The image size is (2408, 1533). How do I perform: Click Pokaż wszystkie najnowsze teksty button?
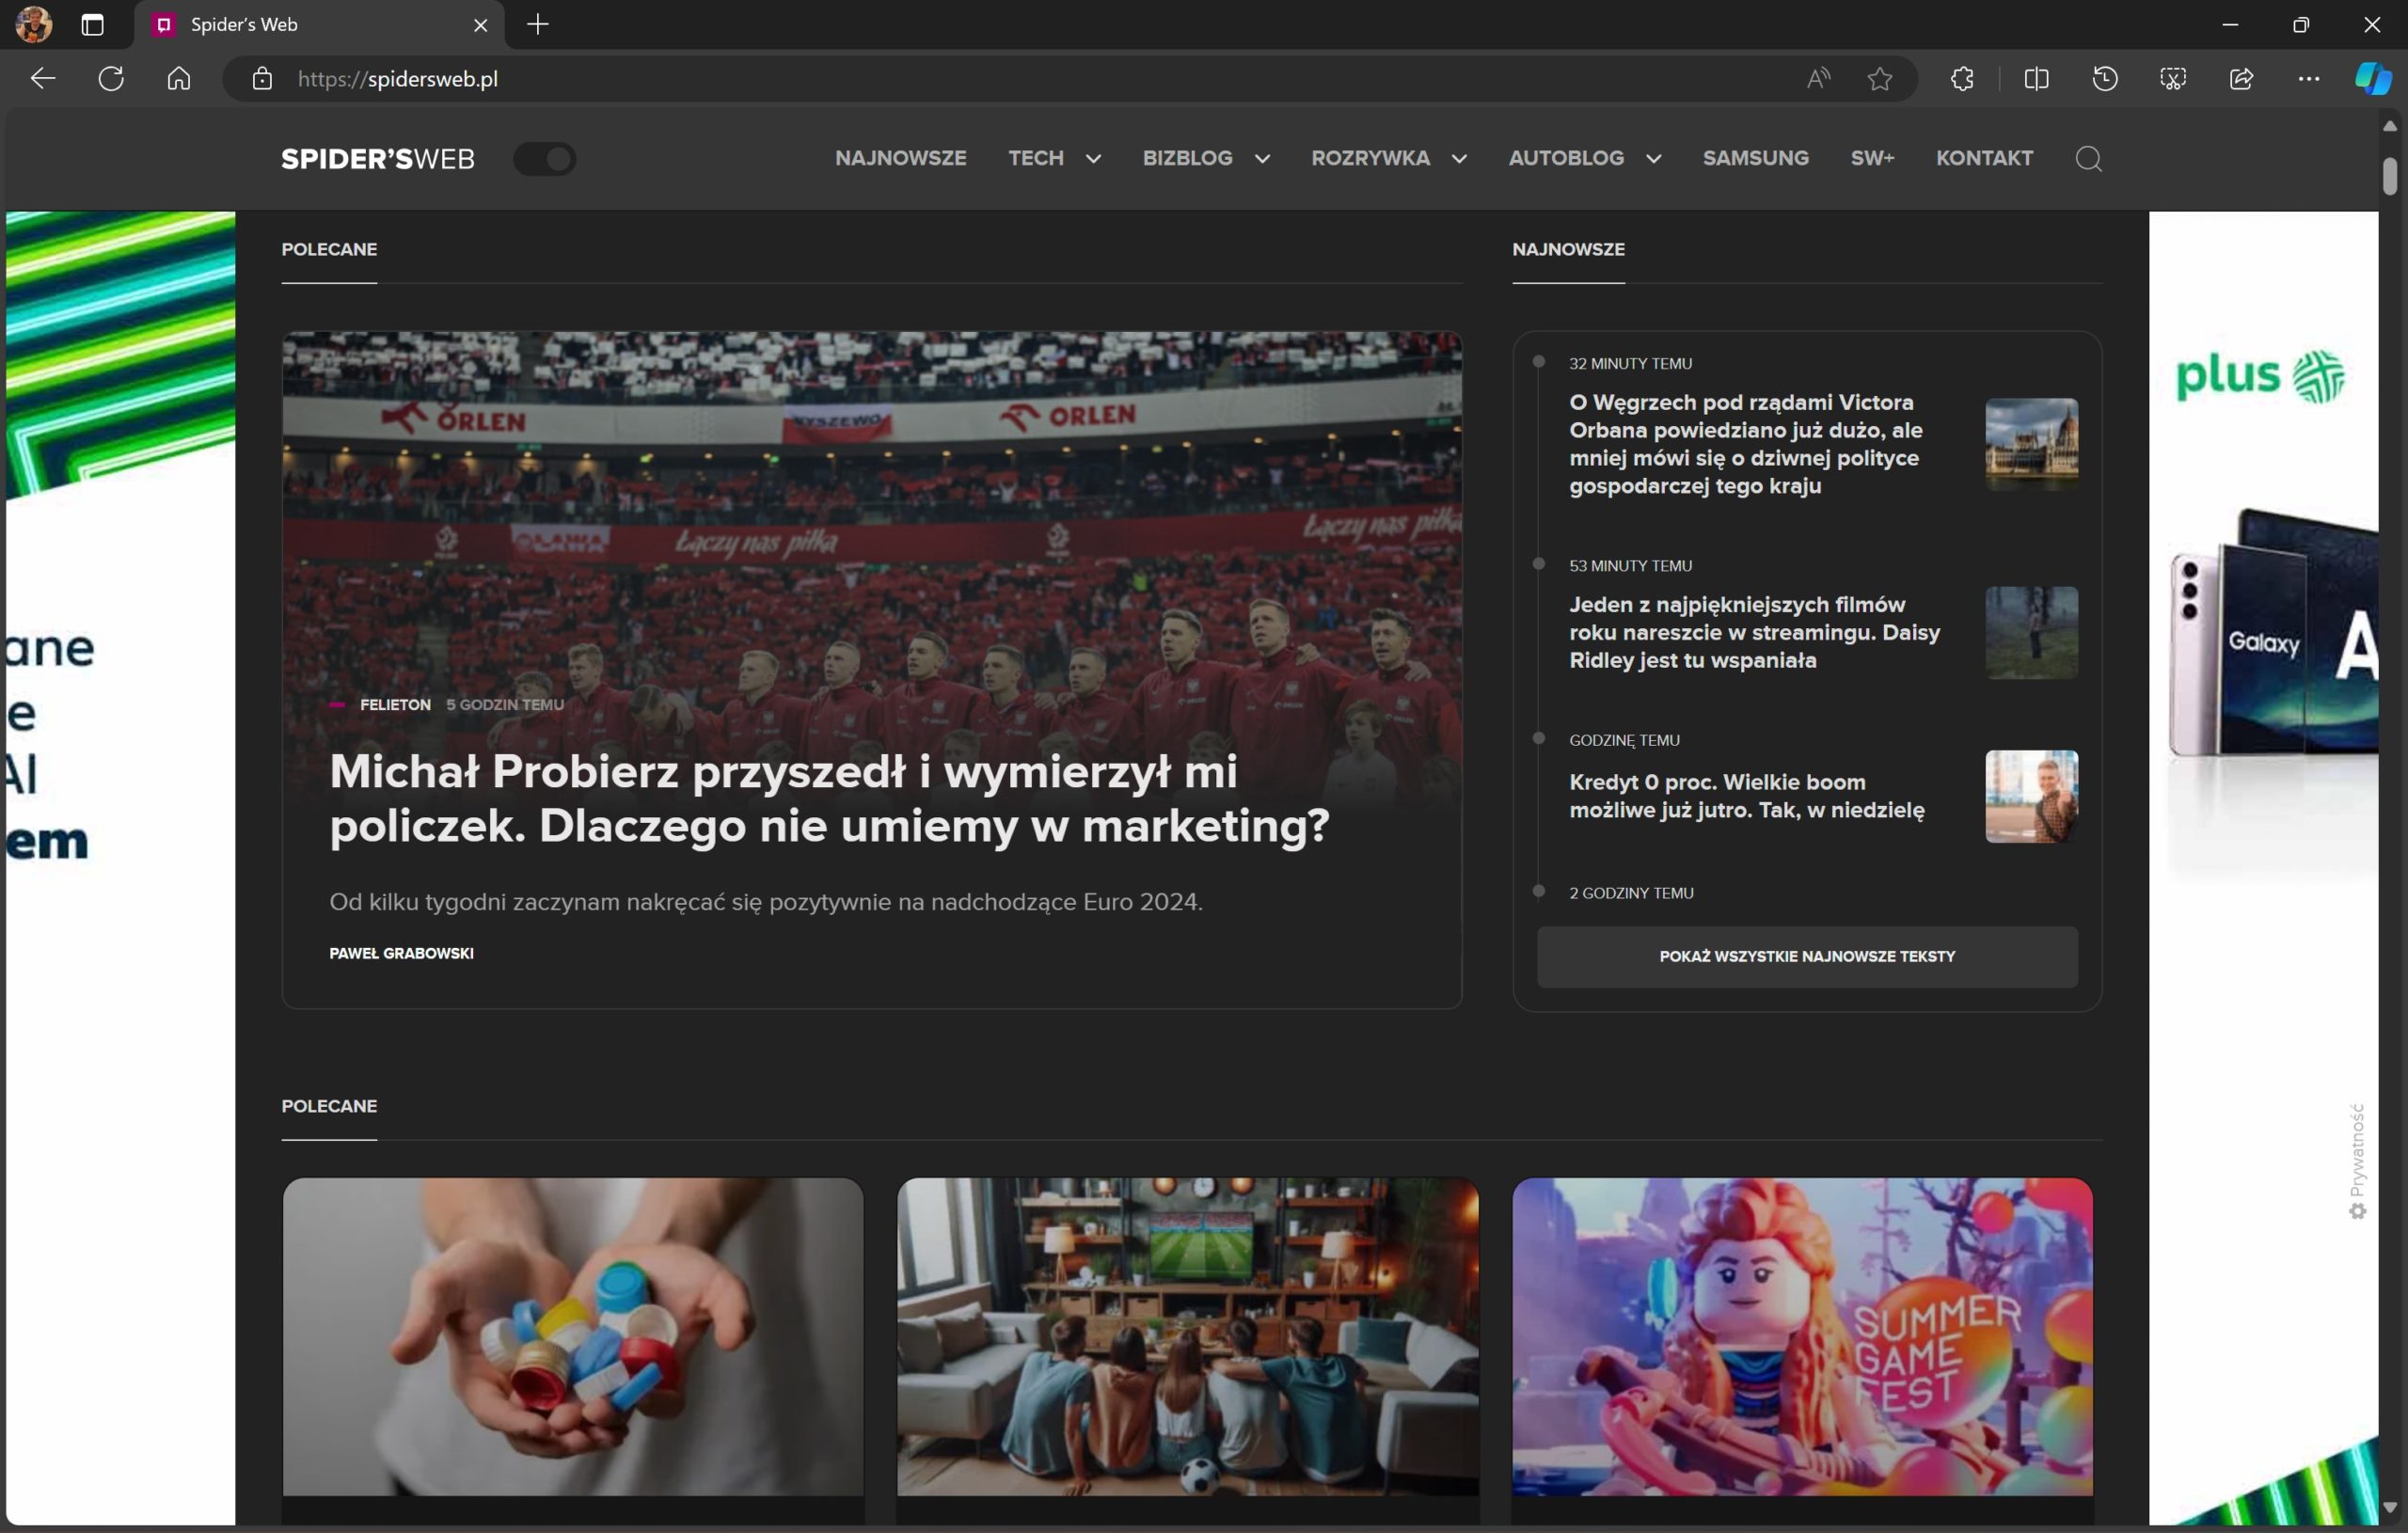coord(1807,956)
